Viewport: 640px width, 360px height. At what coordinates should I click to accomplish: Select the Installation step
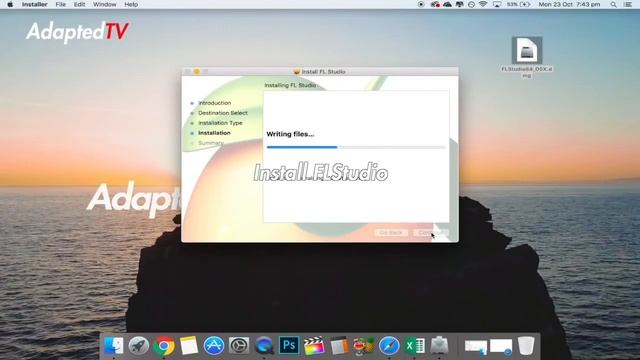tap(214, 133)
